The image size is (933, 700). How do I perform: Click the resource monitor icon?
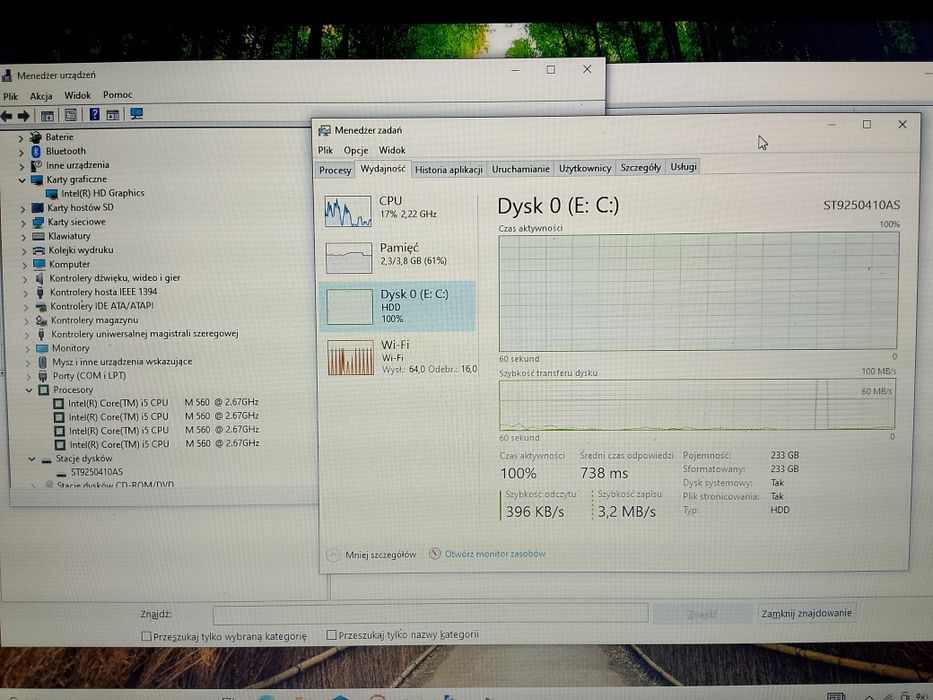pos(435,554)
